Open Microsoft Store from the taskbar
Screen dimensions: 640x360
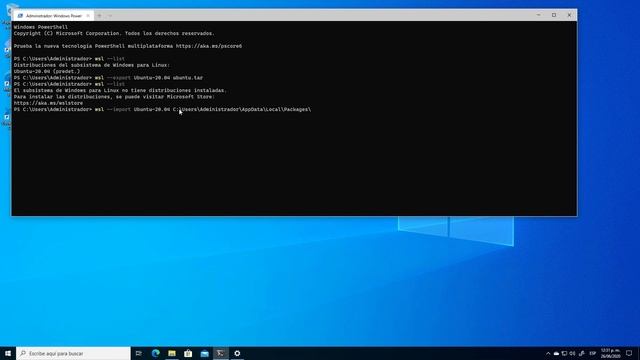point(188,353)
